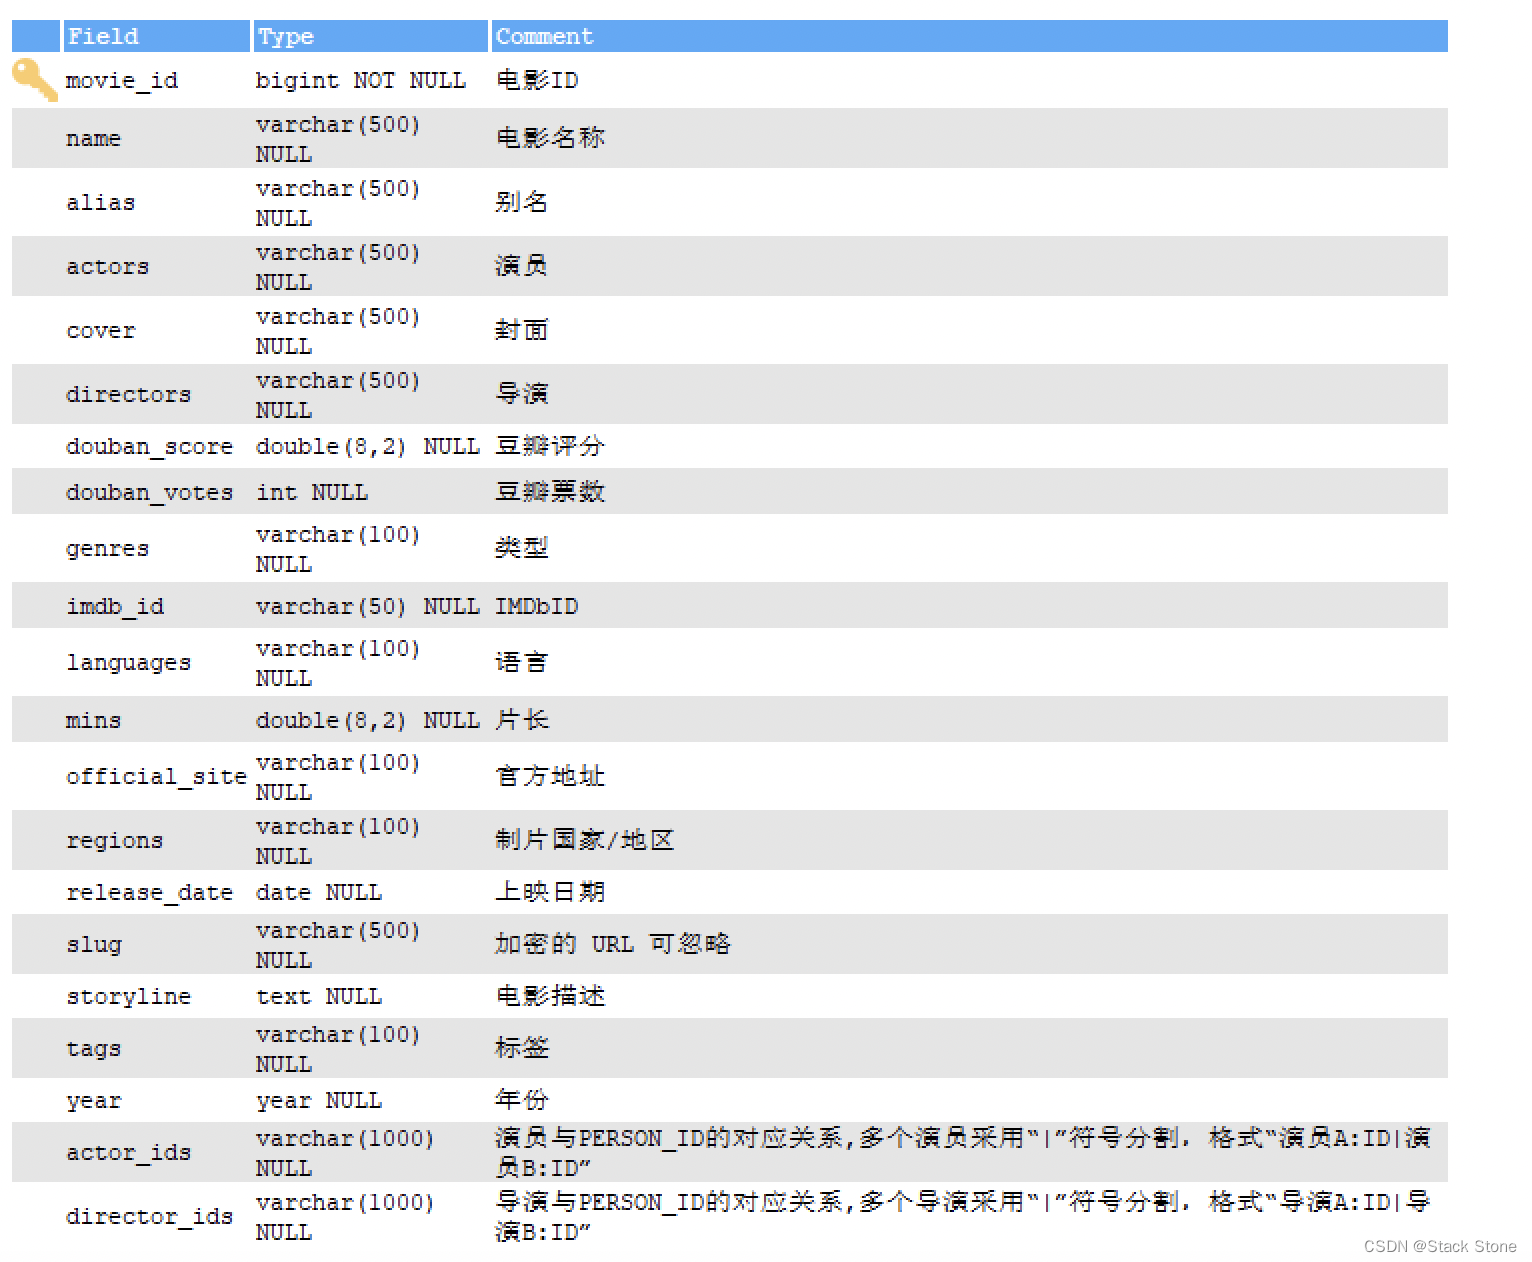Screen dimensions: 1532x1262
Task: Click the '类型' comment cell
Action: point(522,548)
